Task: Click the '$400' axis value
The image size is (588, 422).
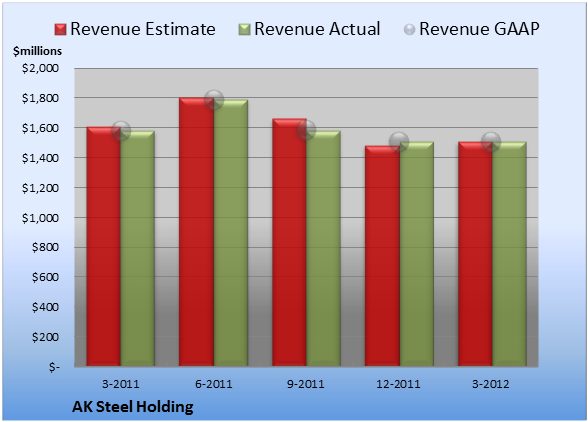Action: point(45,307)
